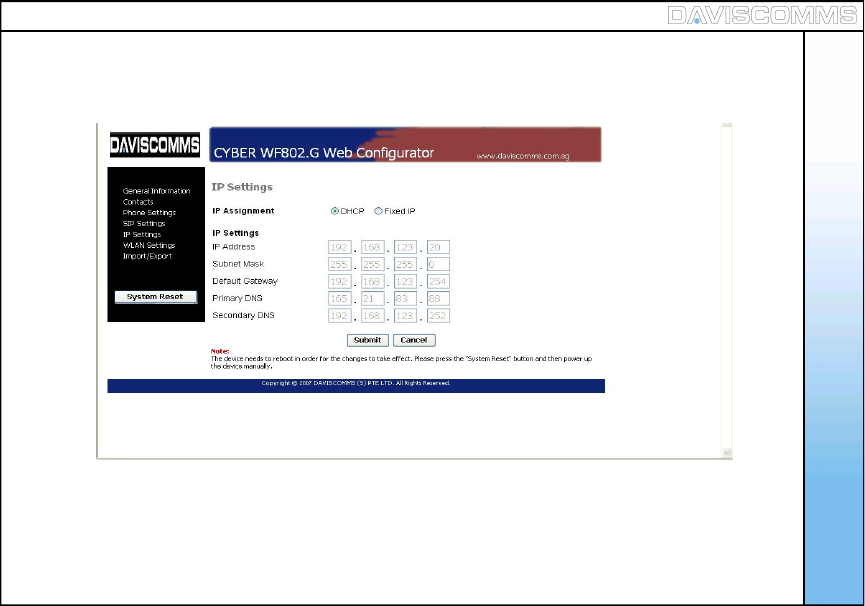Click IP Address second octet field 168
This screenshot has height=606, width=865.
(372, 247)
